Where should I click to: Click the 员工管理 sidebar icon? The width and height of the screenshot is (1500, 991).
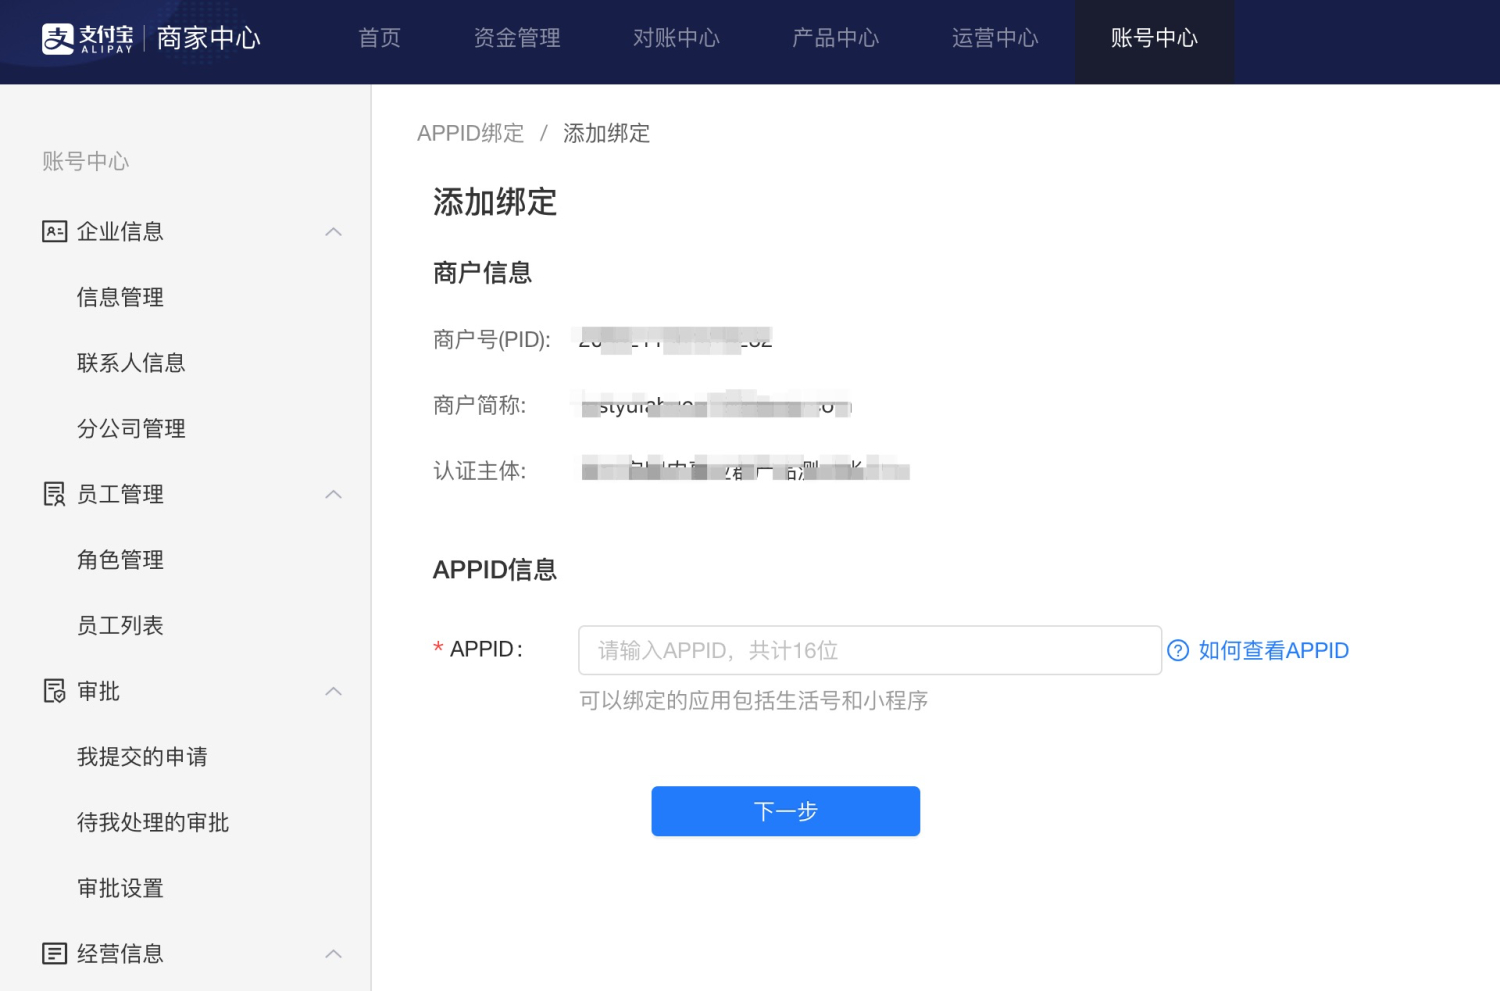pyautogui.click(x=54, y=494)
